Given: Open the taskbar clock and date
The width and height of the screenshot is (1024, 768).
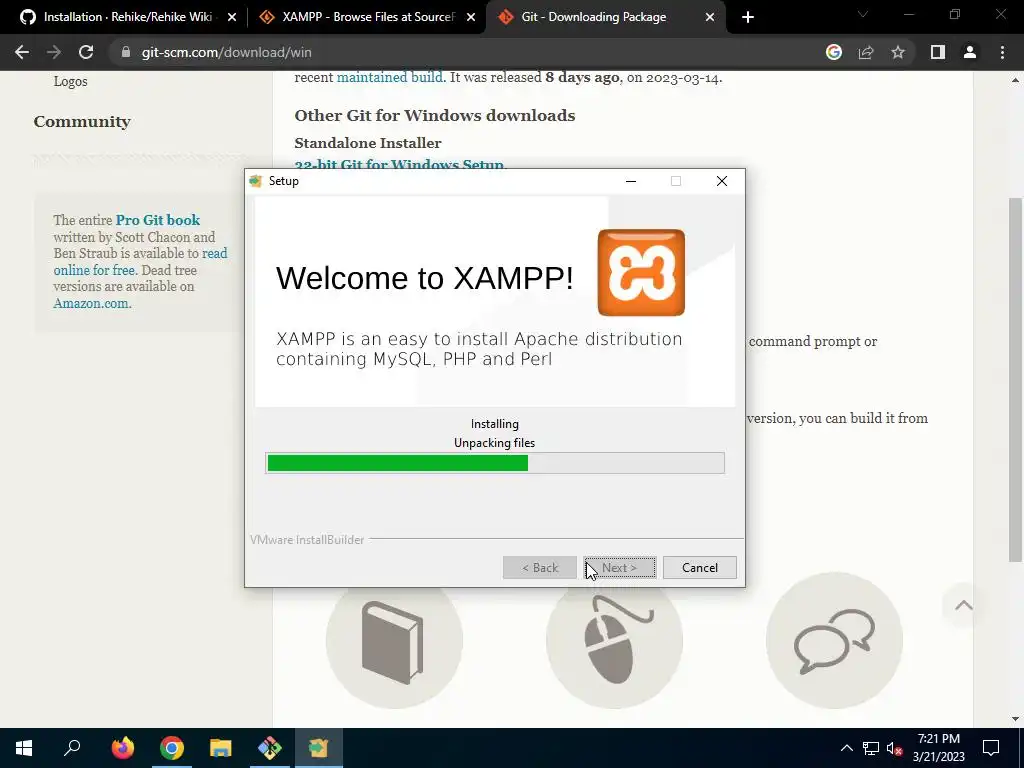Looking at the screenshot, I should (938, 748).
